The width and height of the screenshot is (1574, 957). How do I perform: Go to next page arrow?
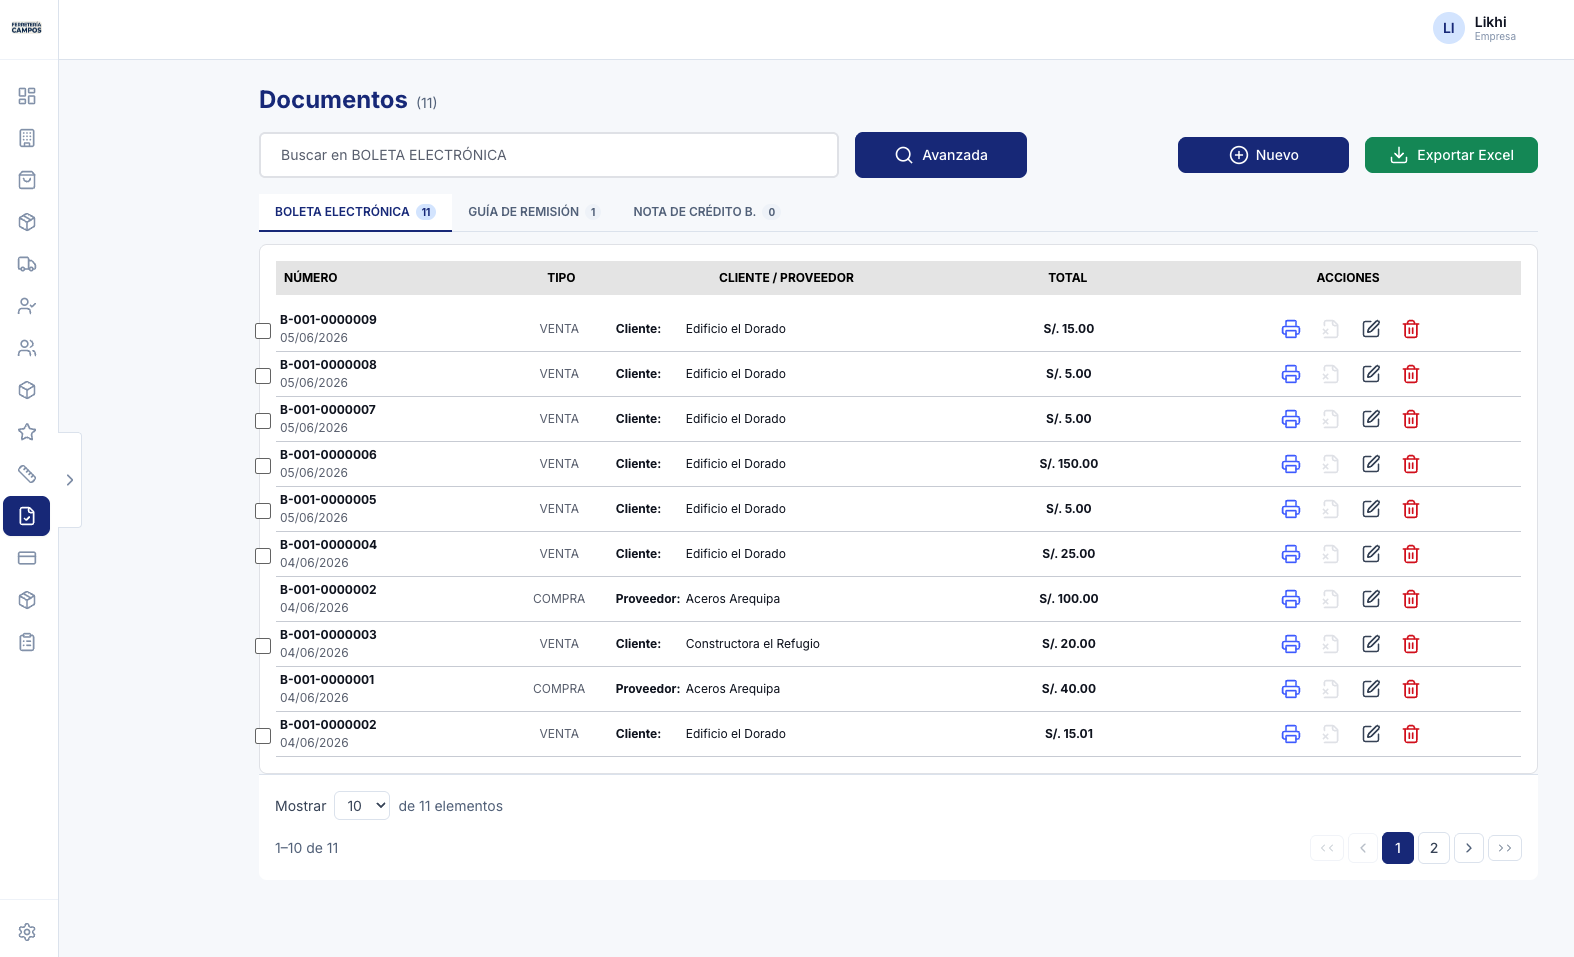[1469, 848]
